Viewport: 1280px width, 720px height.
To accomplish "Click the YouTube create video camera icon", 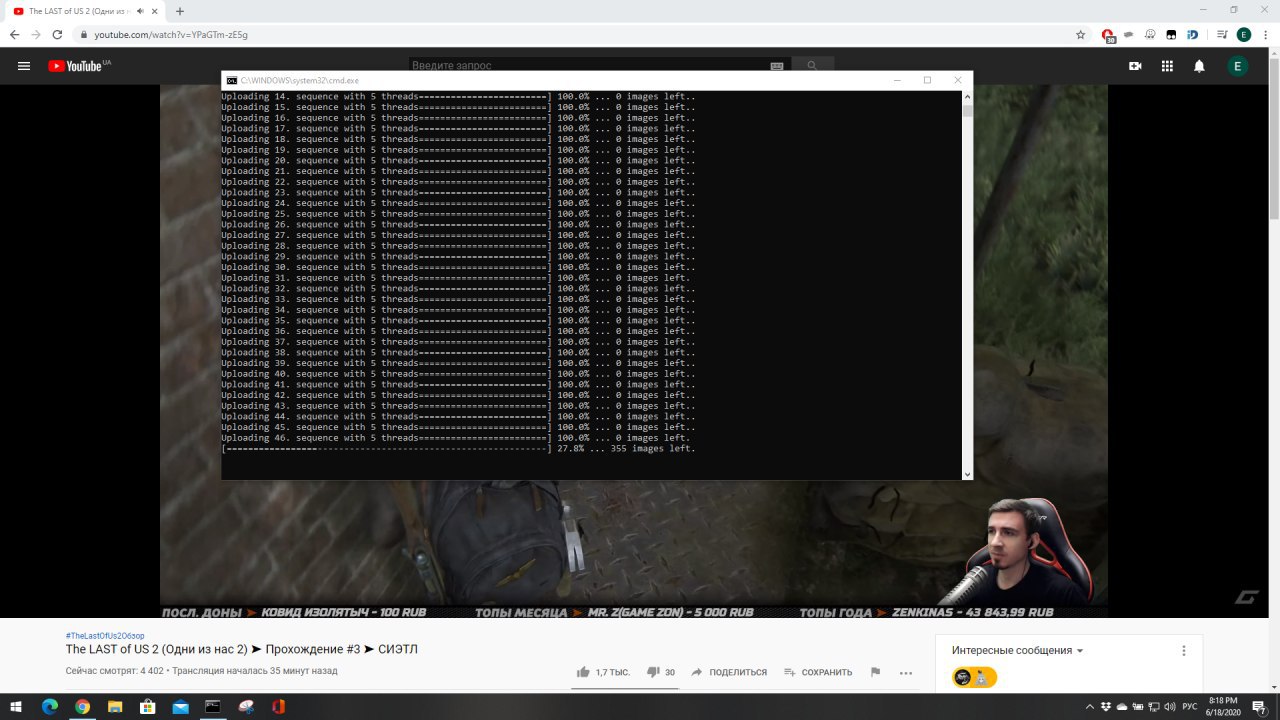I will 1135,66.
